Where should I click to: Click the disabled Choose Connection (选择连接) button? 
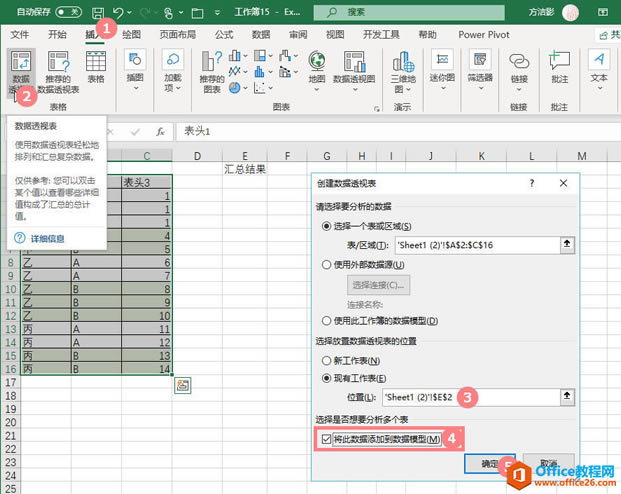379,285
